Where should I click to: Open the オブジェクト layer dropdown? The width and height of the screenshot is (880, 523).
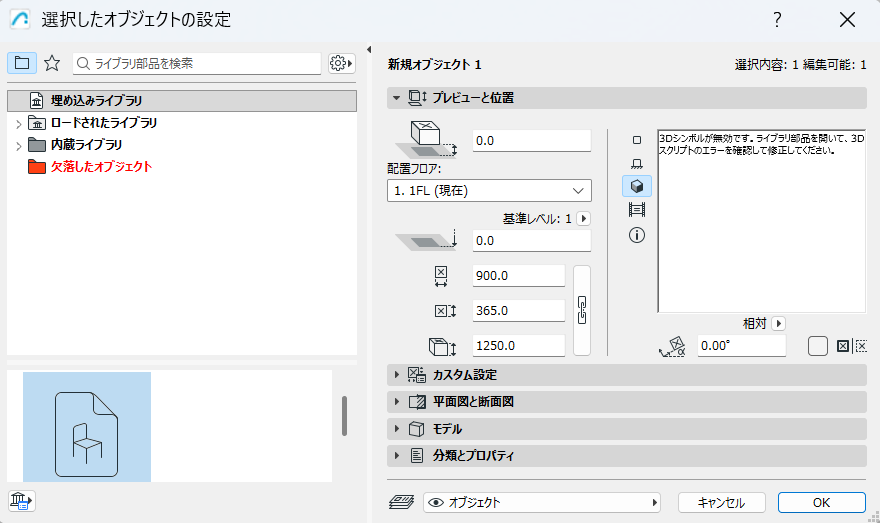pos(542,503)
